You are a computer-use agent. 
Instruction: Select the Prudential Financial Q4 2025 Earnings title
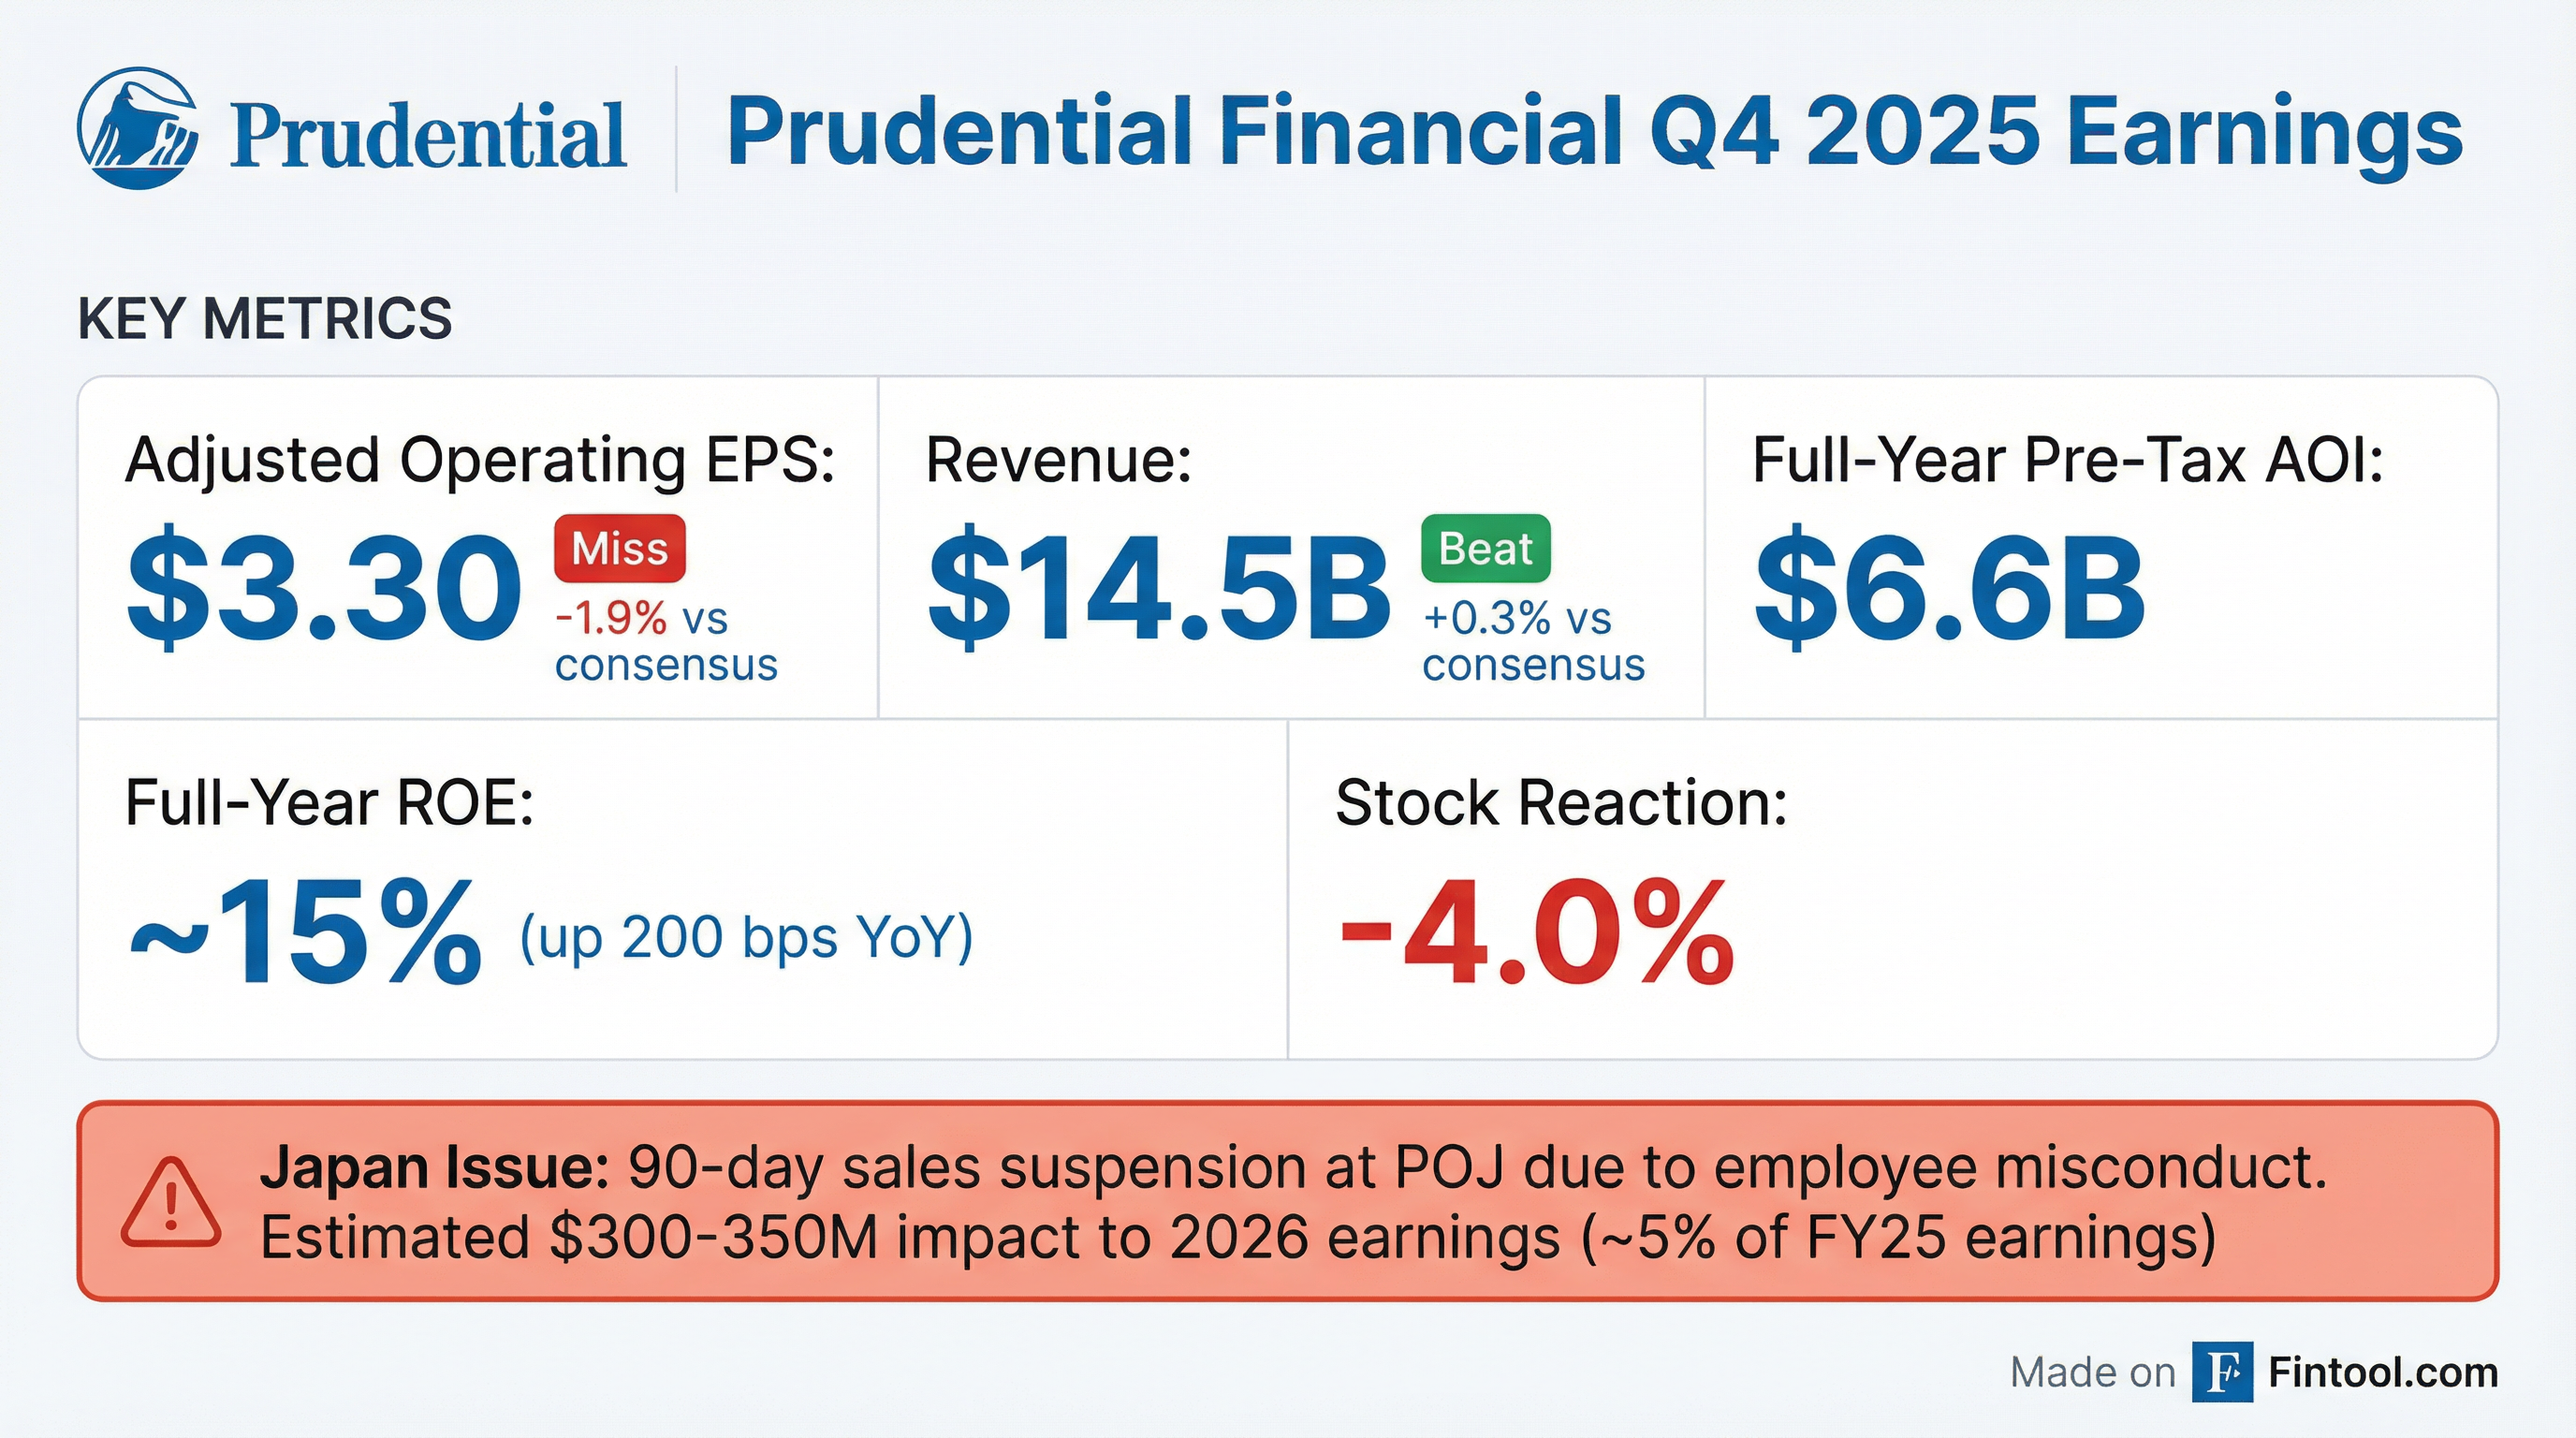coord(1594,130)
